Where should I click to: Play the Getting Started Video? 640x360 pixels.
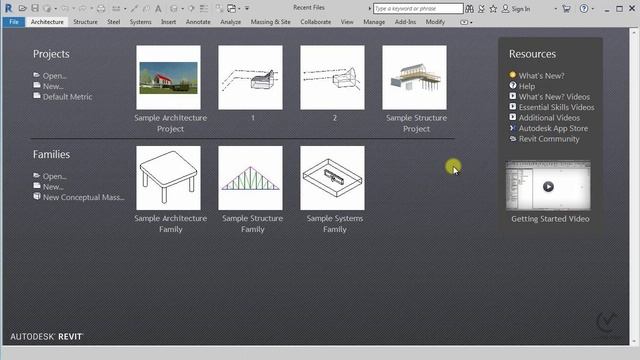pos(548,187)
